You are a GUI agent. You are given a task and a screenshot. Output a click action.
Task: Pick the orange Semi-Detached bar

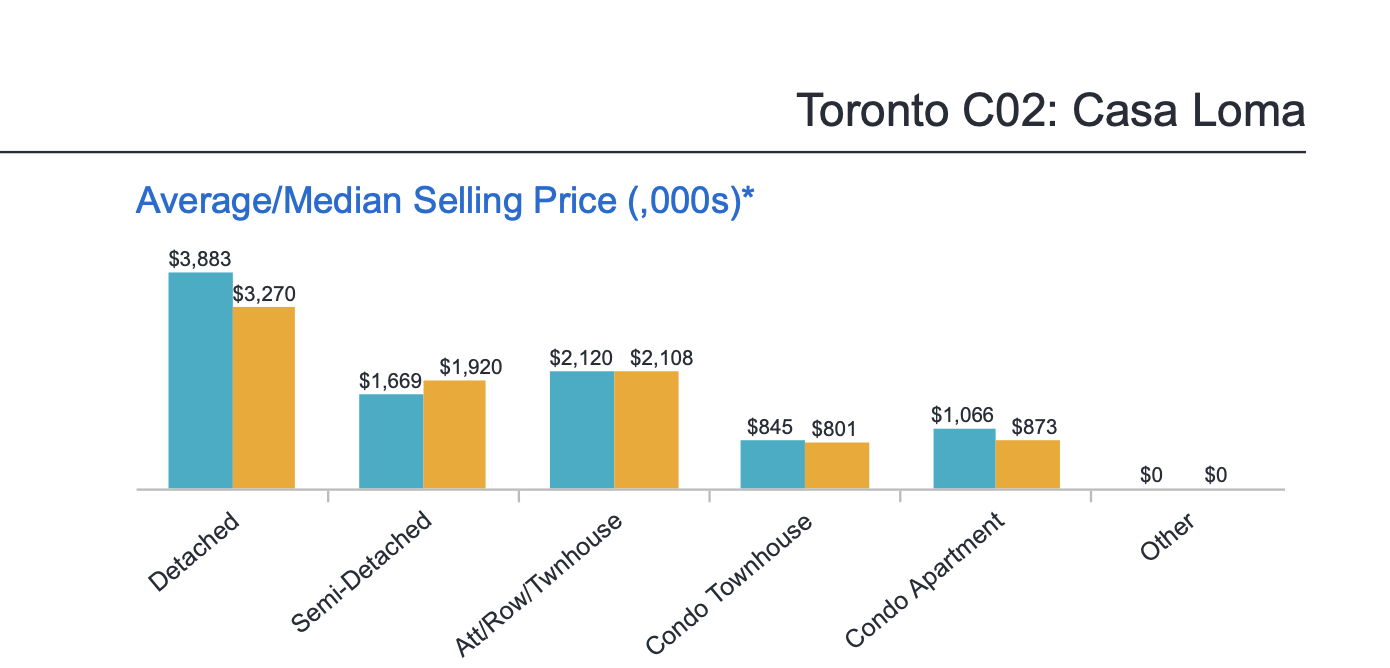[x=454, y=434]
